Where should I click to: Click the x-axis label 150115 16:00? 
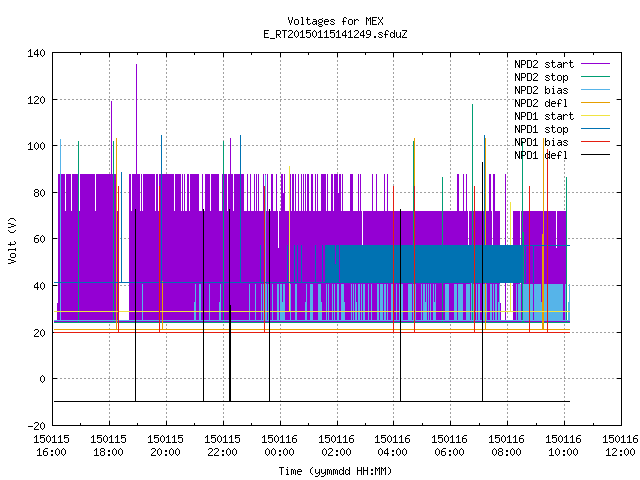[x=51, y=446]
